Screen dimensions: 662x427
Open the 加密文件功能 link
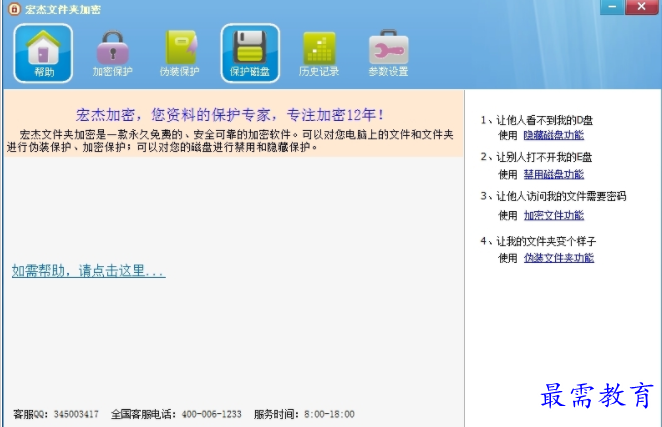(553, 215)
